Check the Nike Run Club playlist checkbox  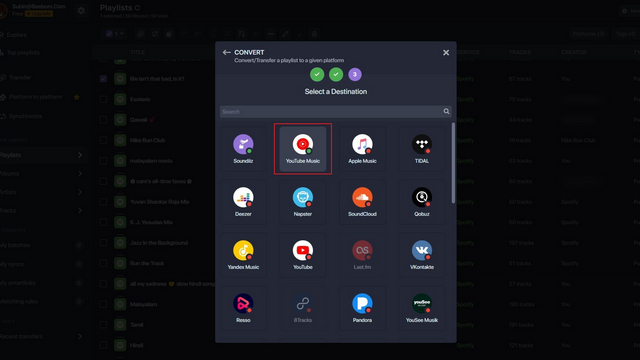(103, 140)
